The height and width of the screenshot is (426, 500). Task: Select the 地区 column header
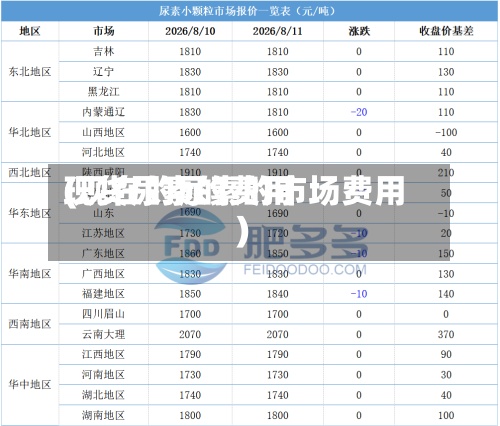[30, 31]
